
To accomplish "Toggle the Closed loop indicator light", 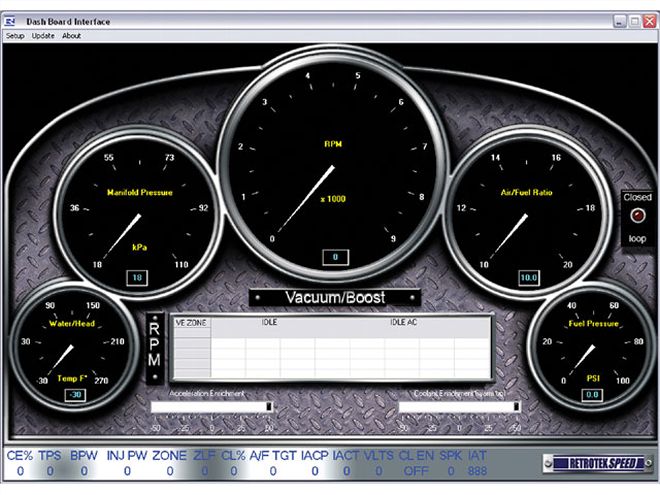I will 638,216.
